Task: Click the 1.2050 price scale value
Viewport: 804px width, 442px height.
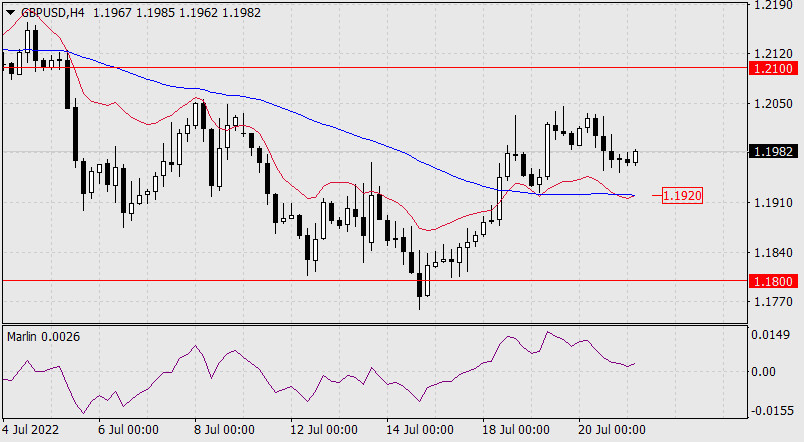Action: point(774,104)
